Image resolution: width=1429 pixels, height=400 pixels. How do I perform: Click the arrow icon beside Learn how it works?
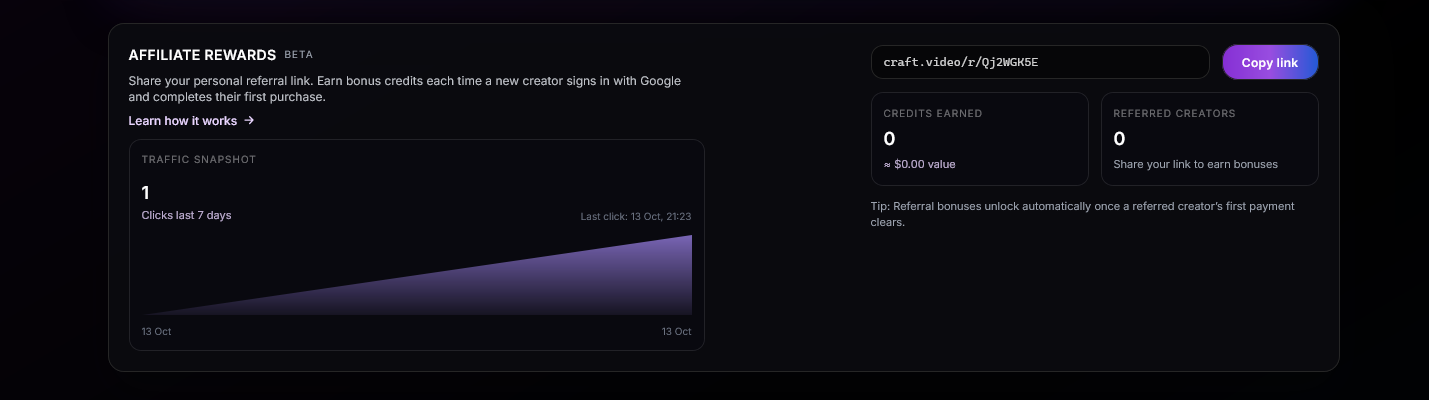(x=249, y=120)
